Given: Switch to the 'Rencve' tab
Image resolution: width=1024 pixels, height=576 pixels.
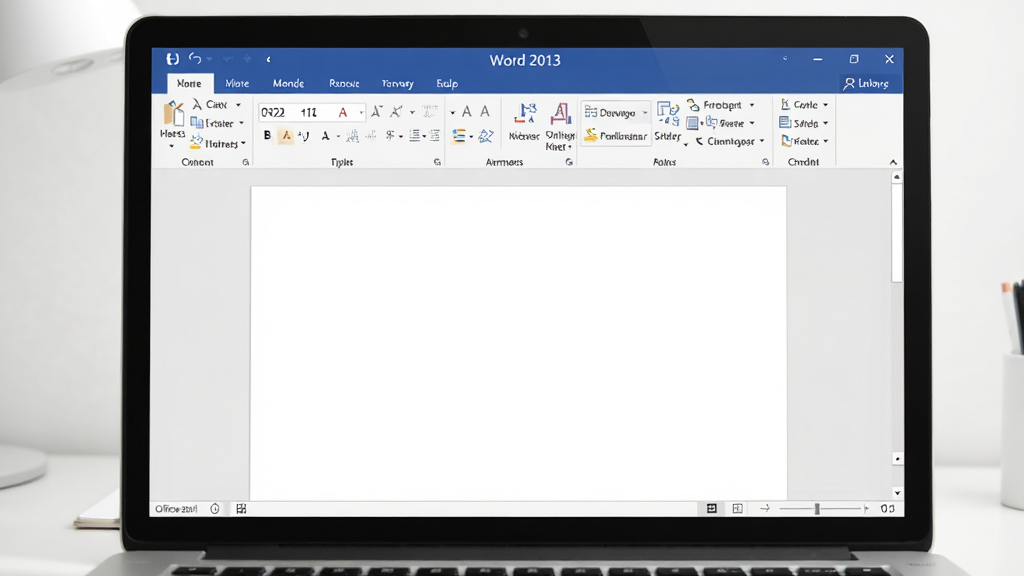Looking at the screenshot, I should (x=344, y=84).
